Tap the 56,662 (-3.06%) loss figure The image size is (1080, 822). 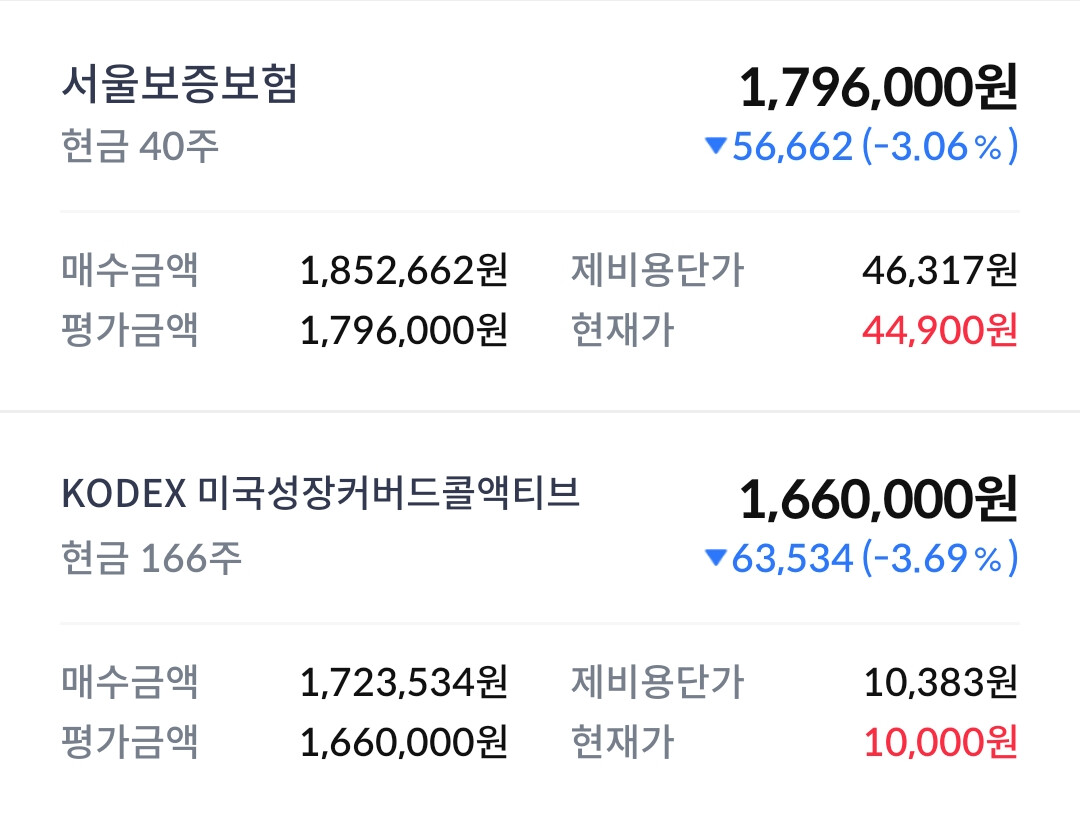[874, 146]
